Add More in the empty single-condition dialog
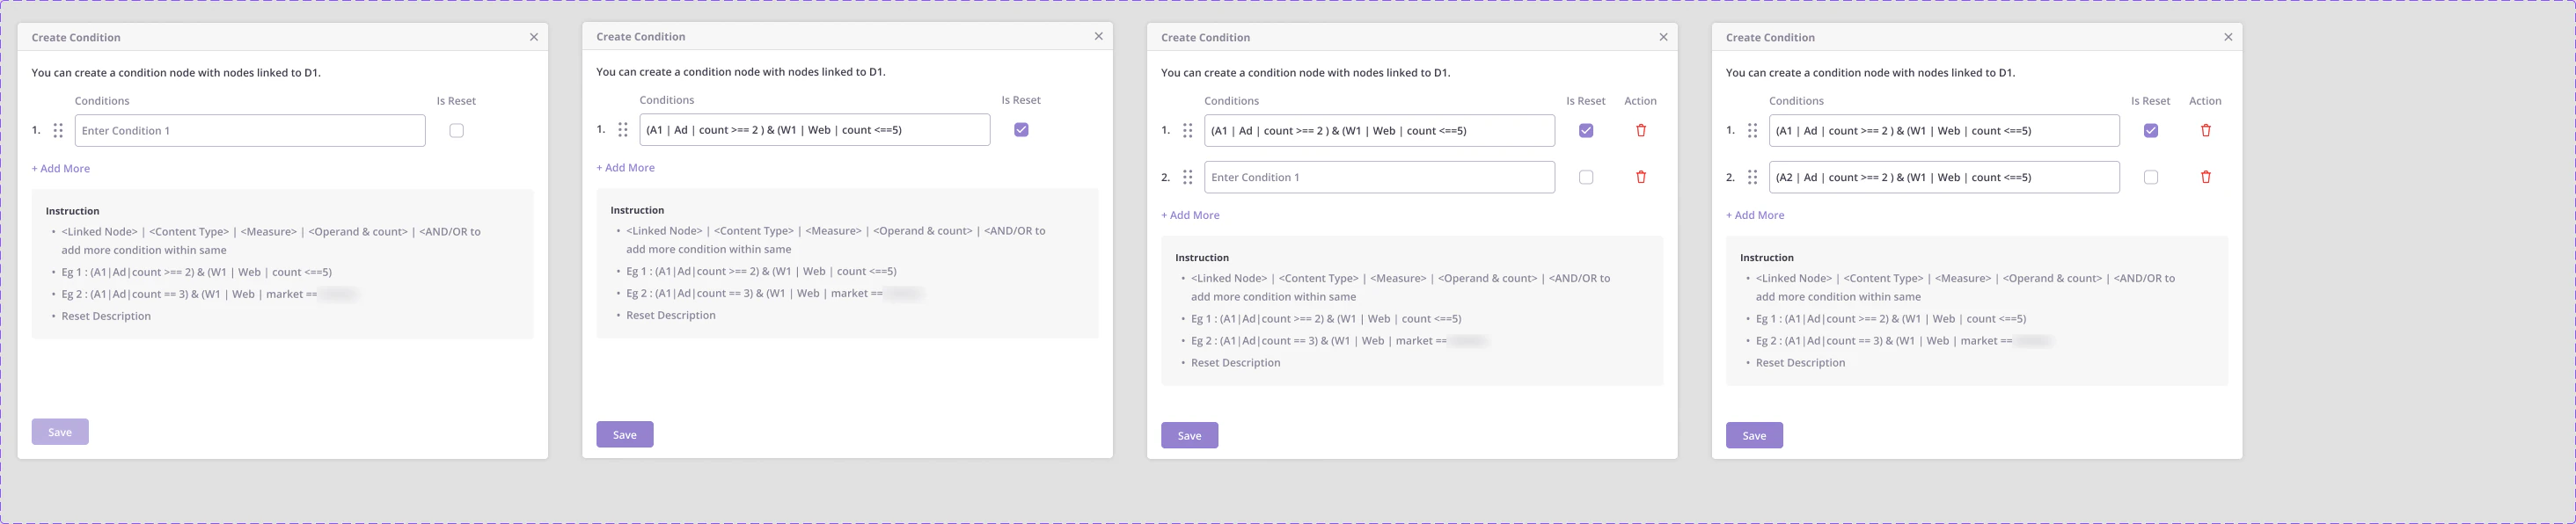Screen dimensions: 2576x524 tap(61, 168)
